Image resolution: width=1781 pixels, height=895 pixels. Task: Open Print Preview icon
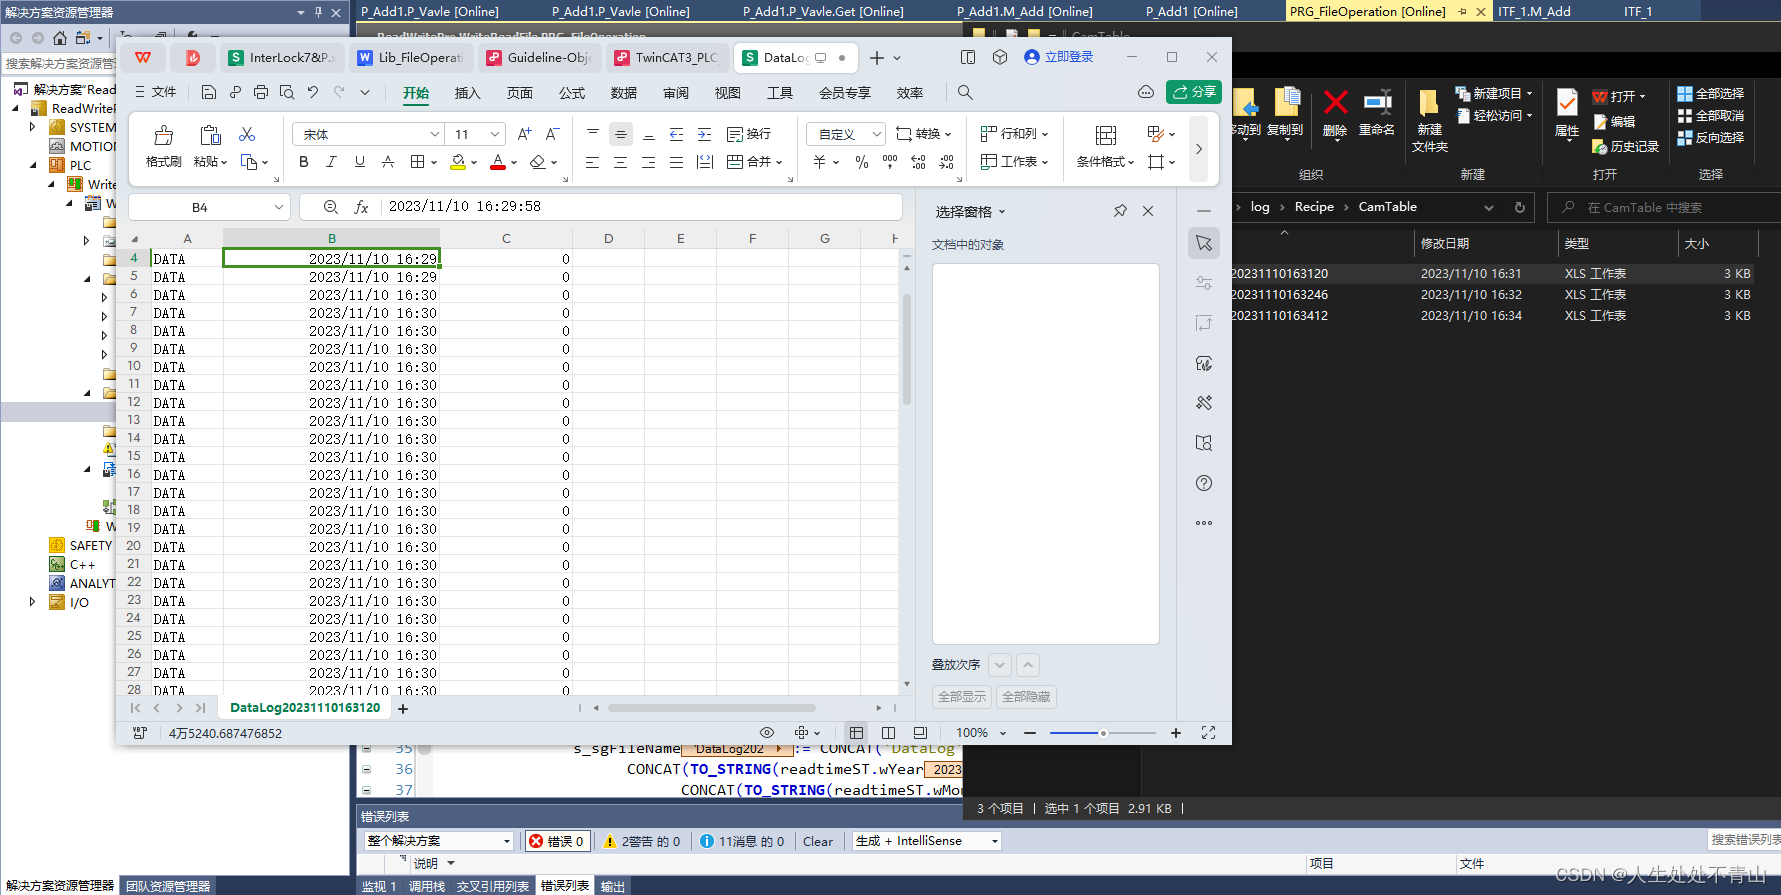pyautogui.click(x=287, y=92)
